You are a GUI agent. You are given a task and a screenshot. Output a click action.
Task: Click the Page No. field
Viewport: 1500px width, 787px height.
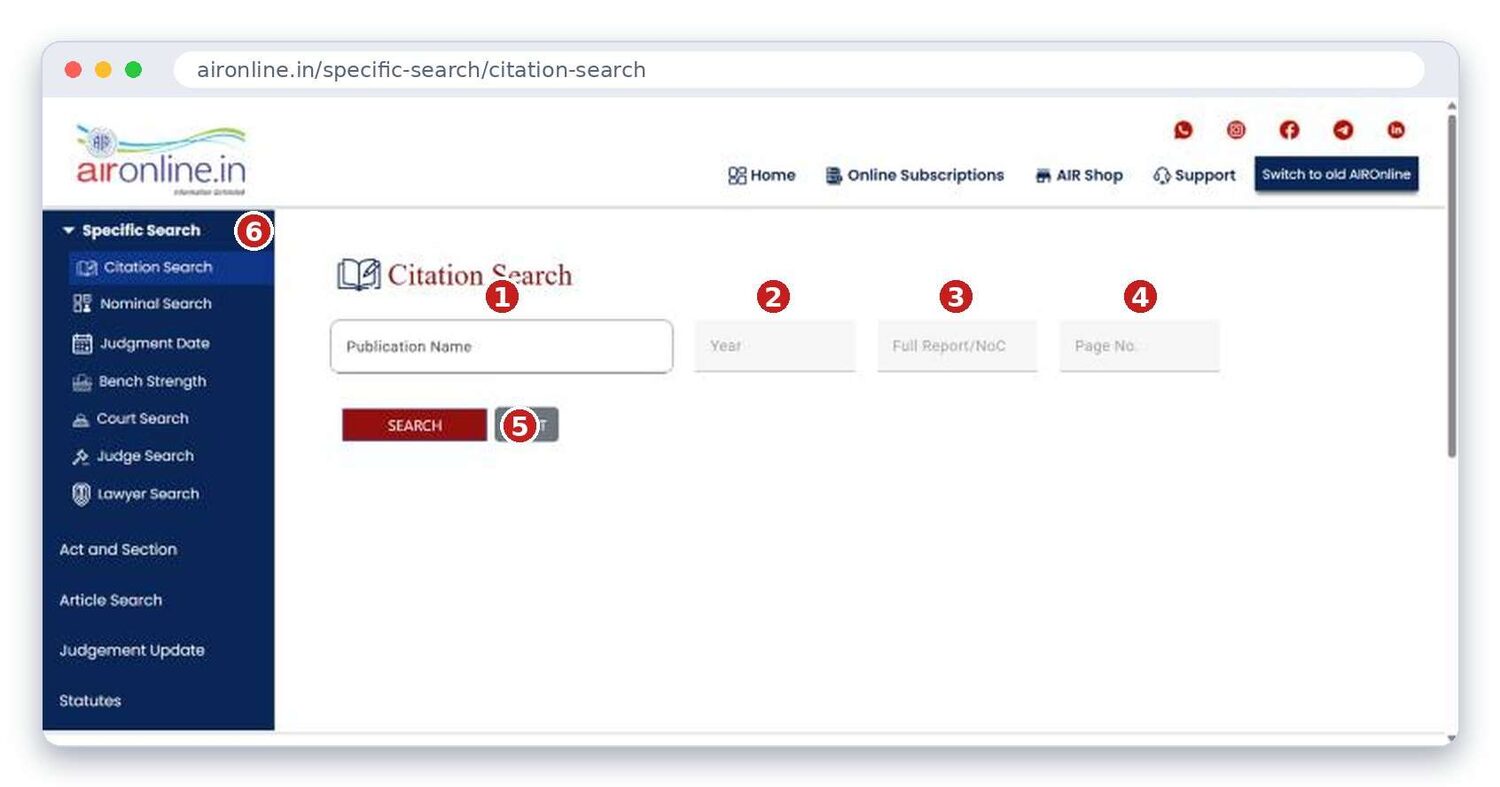pyautogui.click(x=1139, y=346)
